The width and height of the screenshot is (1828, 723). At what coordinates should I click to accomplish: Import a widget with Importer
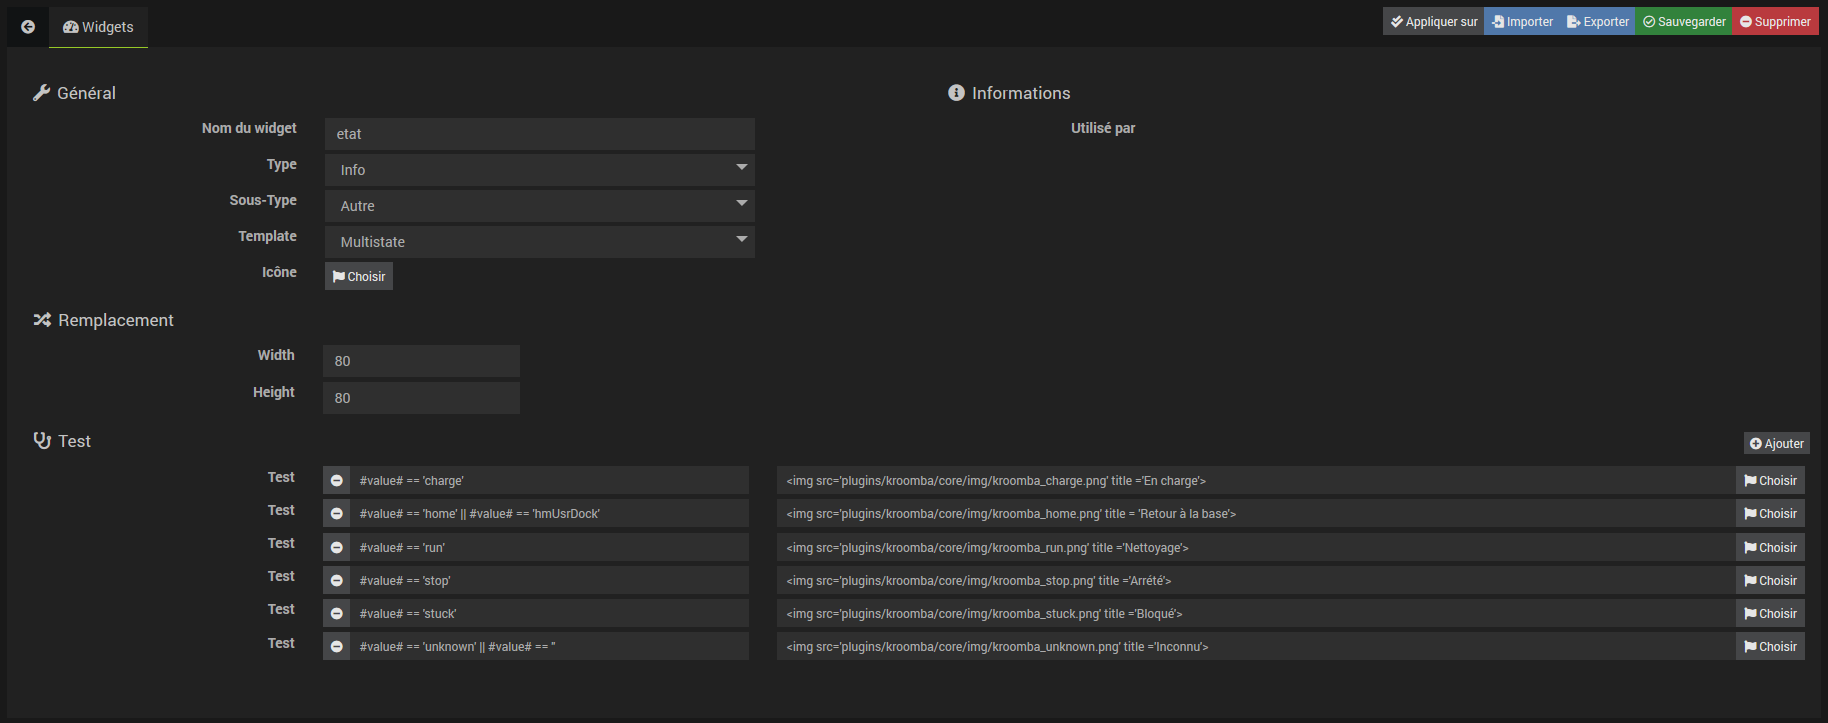1523,22
